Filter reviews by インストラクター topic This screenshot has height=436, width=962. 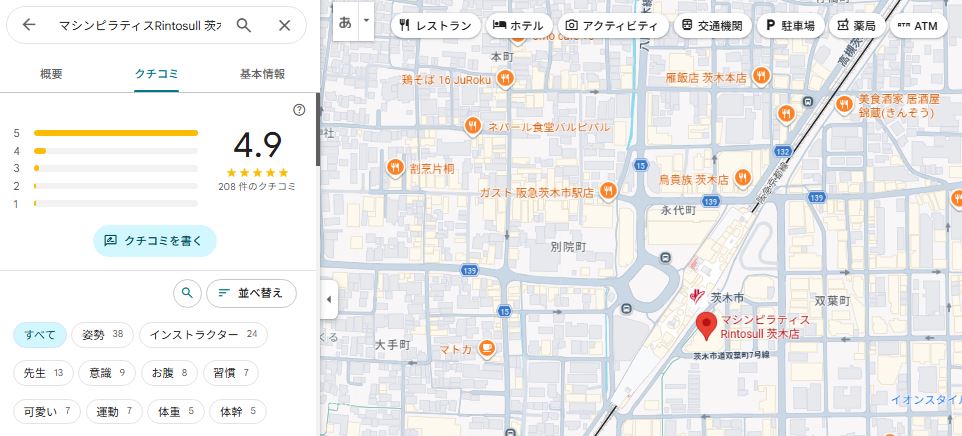point(203,334)
